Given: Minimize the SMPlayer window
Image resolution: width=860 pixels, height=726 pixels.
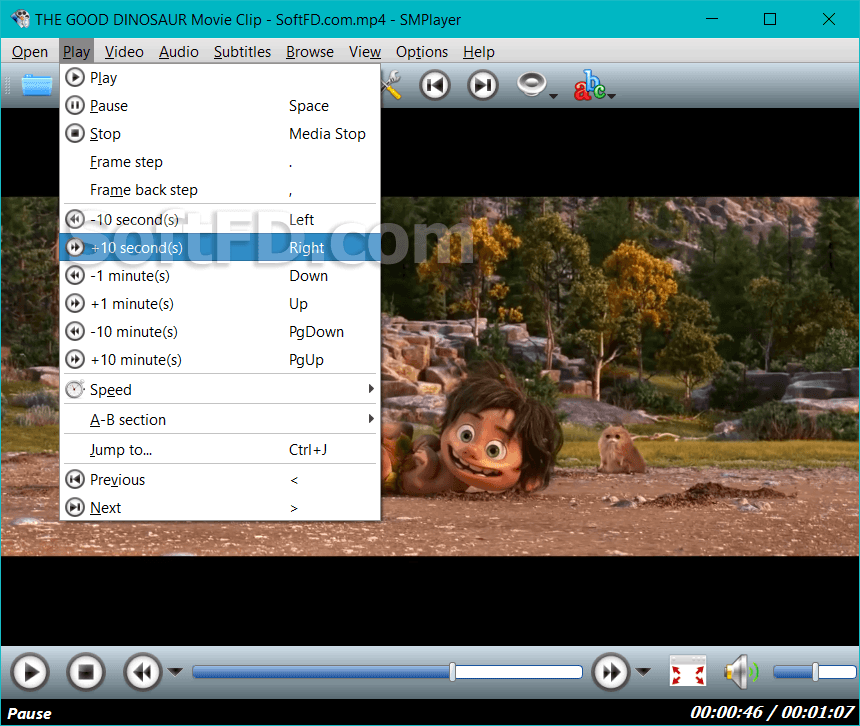Looking at the screenshot, I should point(712,19).
